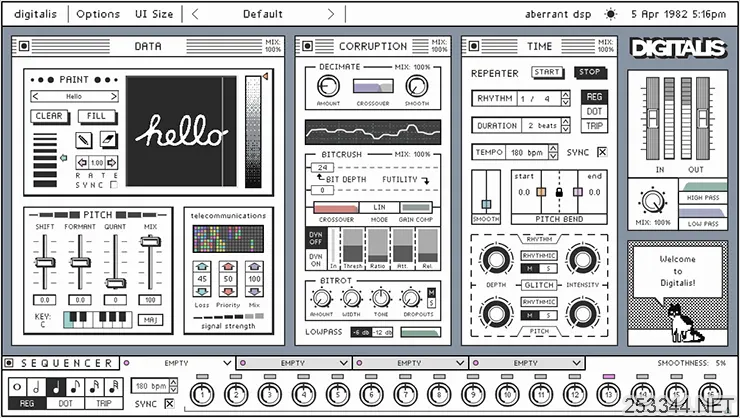Toggle the TIME section power button
The height and width of the screenshot is (418, 740).
tap(473, 46)
